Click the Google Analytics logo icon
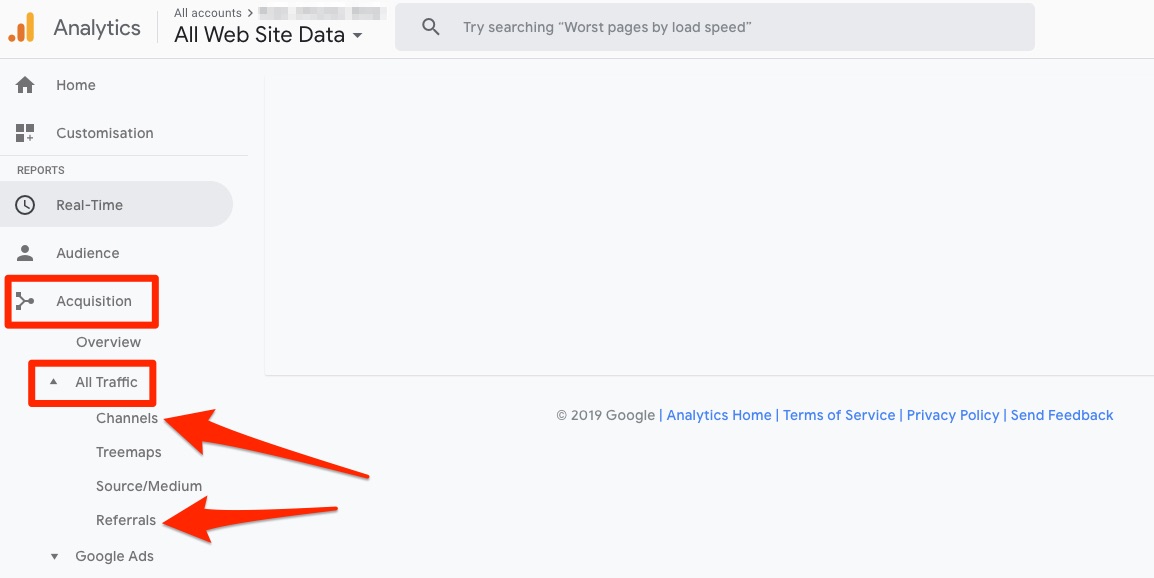The width and height of the screenshot is (1154, 578). coord(21,28)
